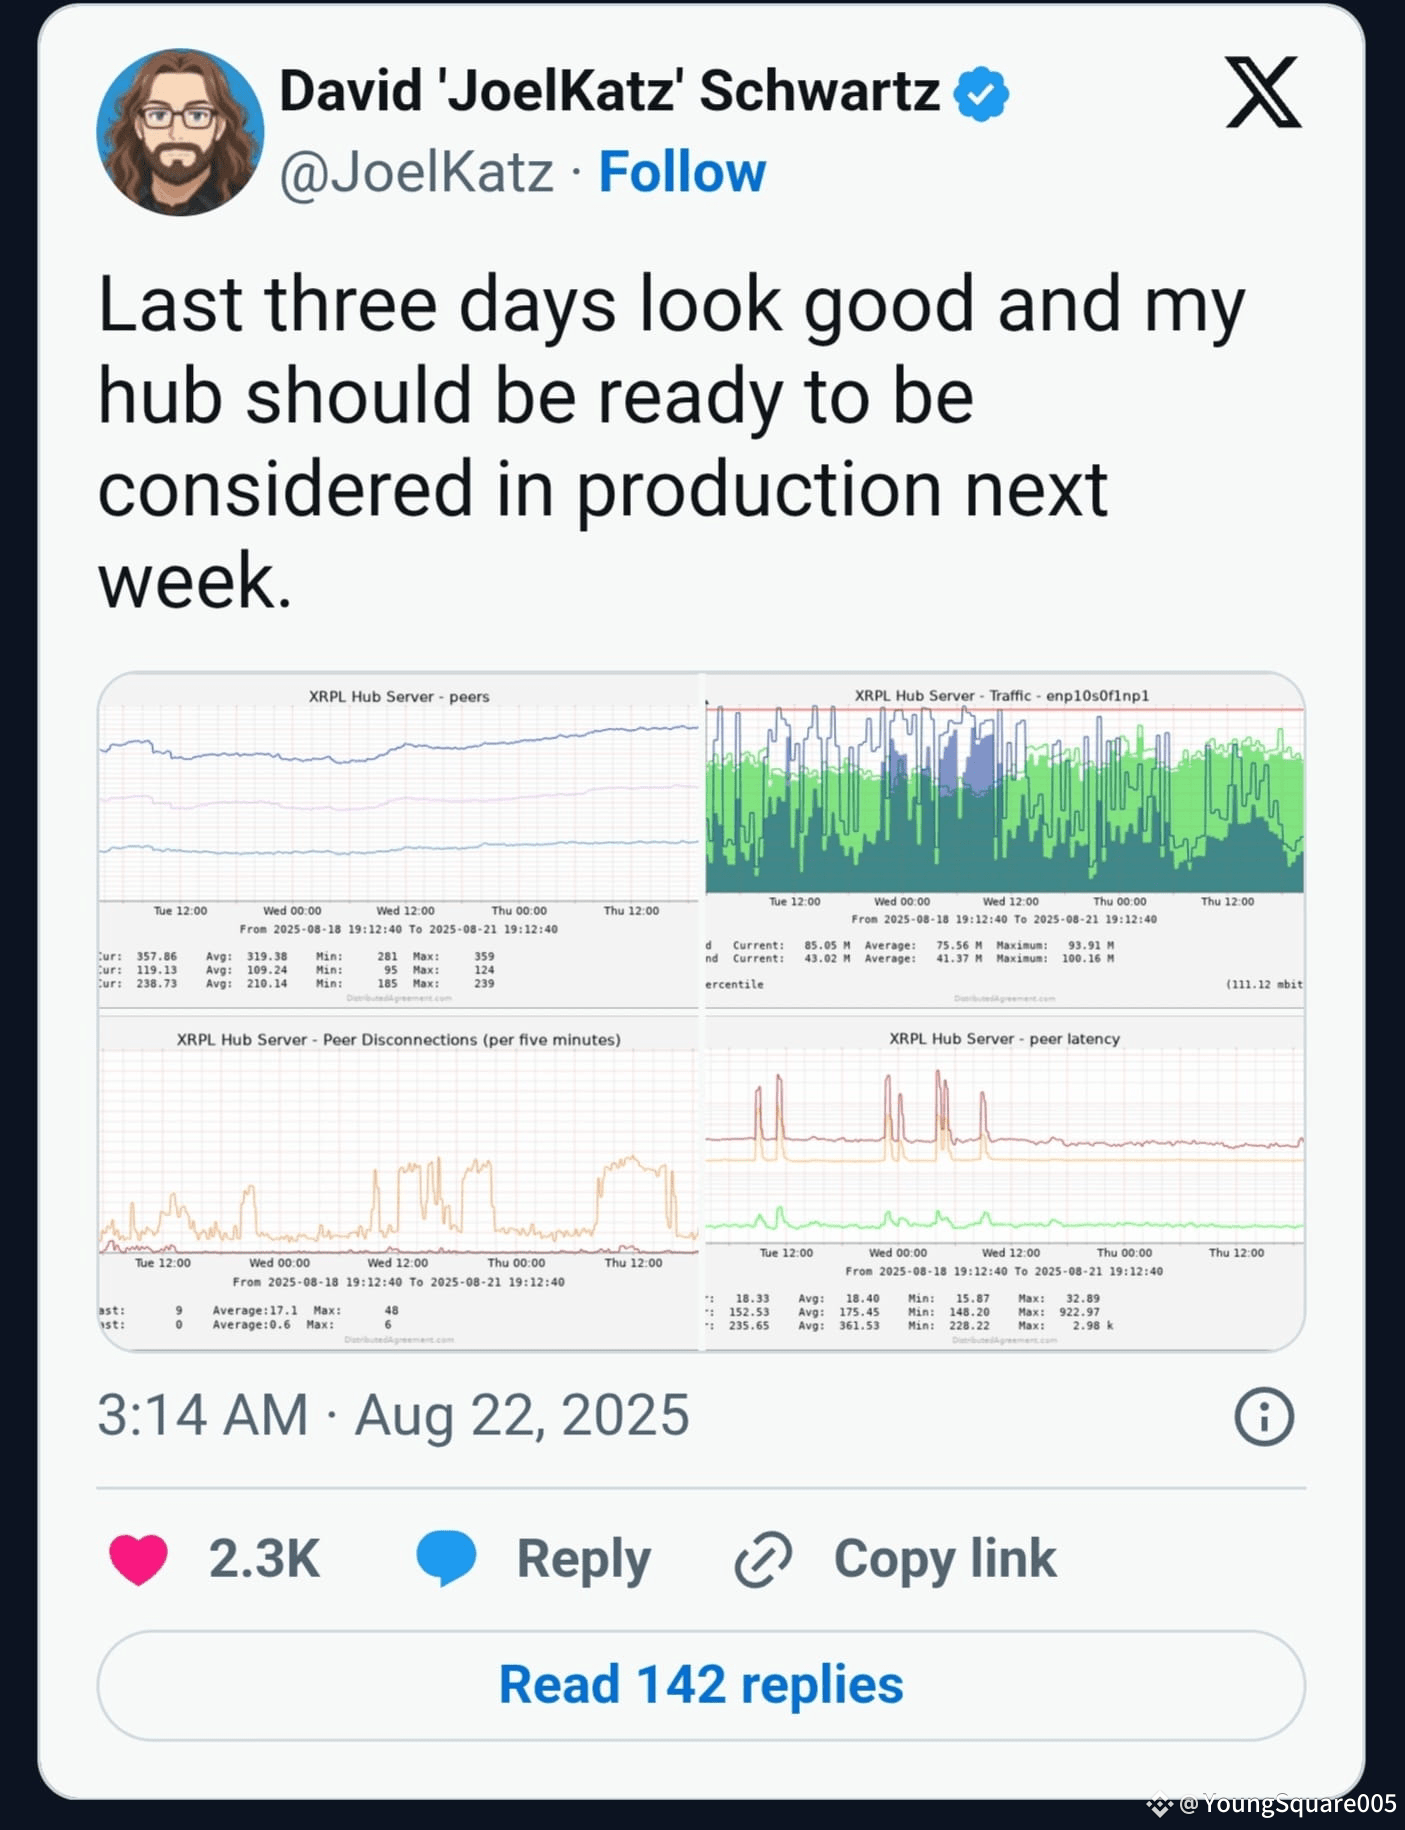Open David Schwartz's profile avatar
Screen dimensions: 1405x1830
pyautogui.click(x=180, y=132)
